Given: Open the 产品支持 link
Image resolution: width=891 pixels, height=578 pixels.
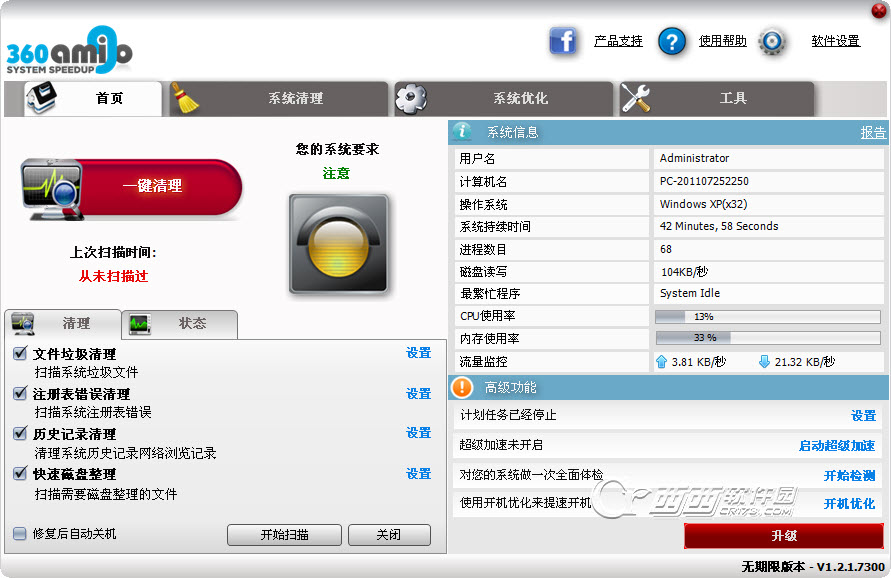Looking at the screenshot, I should 618,41.
